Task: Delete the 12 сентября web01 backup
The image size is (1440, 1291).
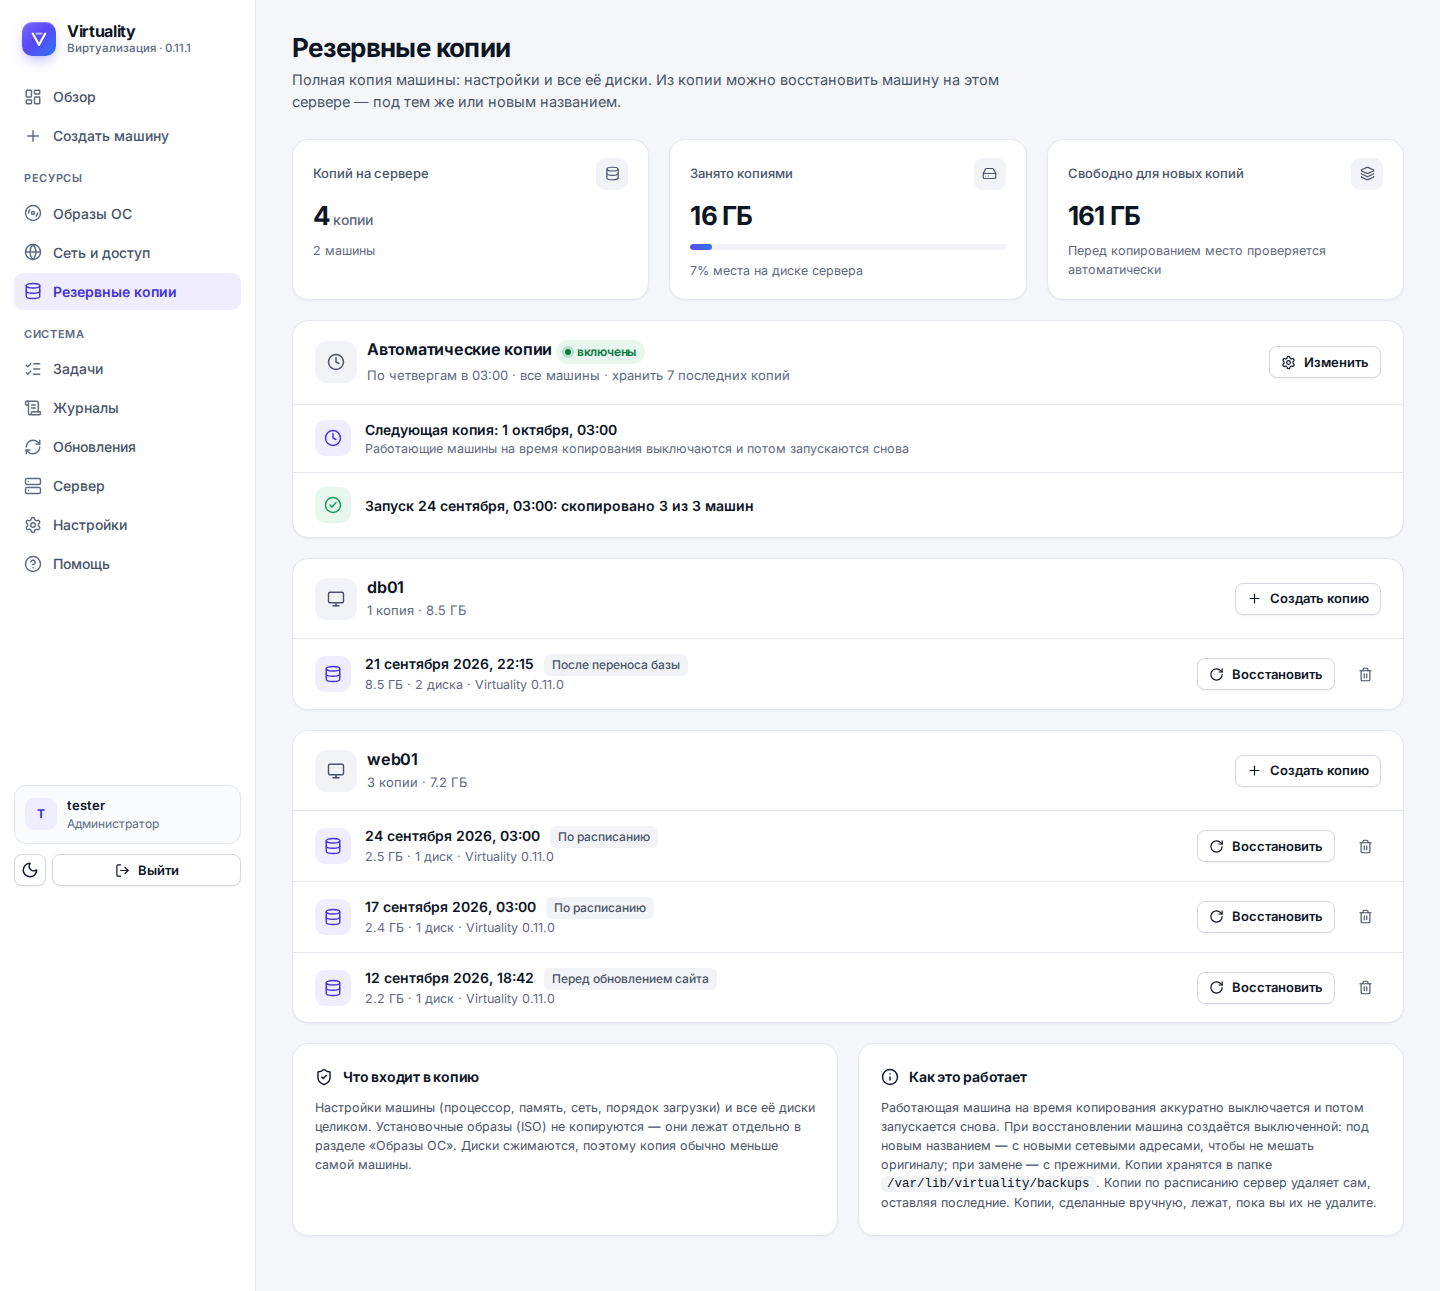Action: coord(1365,988)
